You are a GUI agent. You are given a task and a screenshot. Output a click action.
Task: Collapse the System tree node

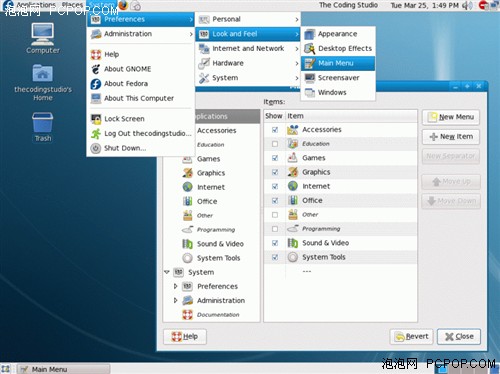(167, 272)
